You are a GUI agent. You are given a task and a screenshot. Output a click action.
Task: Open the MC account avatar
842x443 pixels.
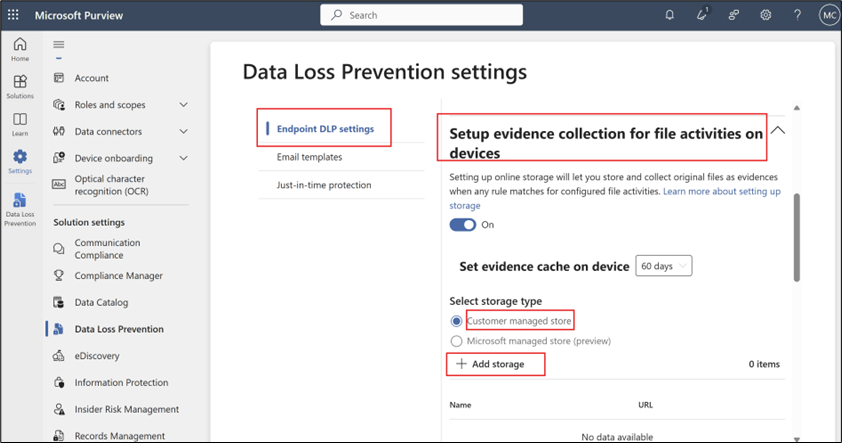pos(829,15)
